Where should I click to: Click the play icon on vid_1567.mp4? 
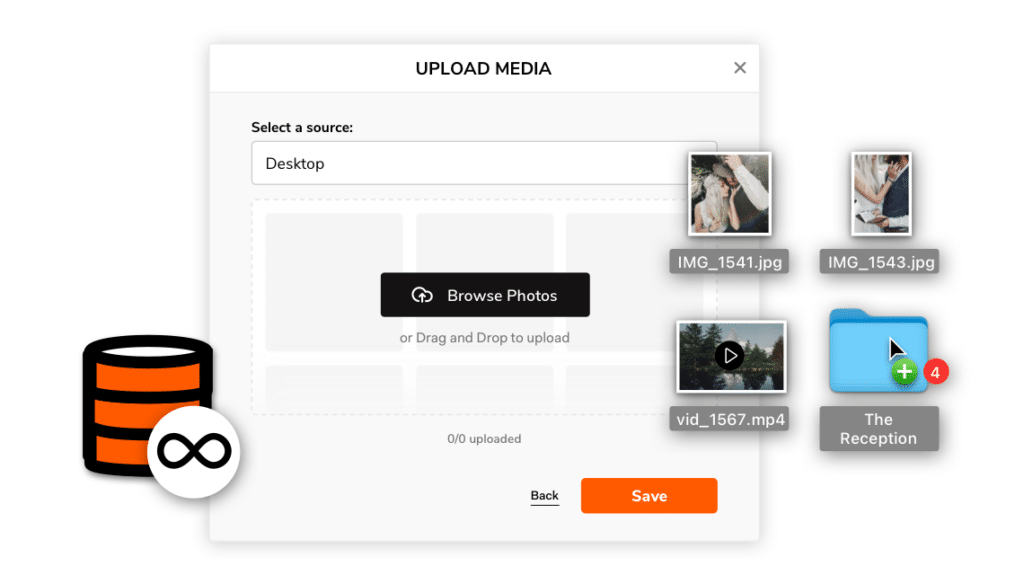click(x=729, y=355)
